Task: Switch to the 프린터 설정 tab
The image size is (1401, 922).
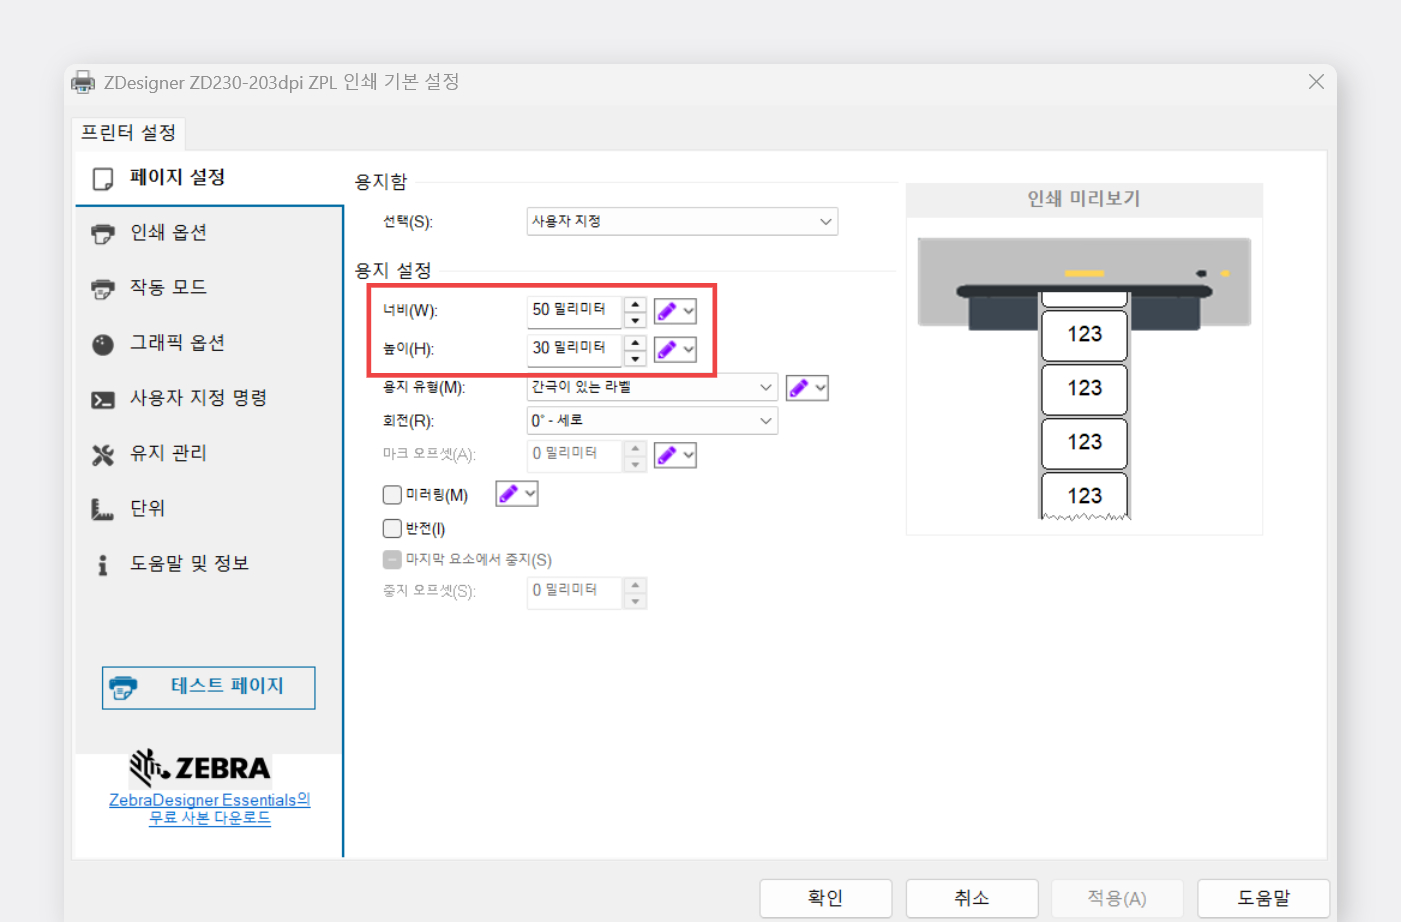Action: pos(128,132)
